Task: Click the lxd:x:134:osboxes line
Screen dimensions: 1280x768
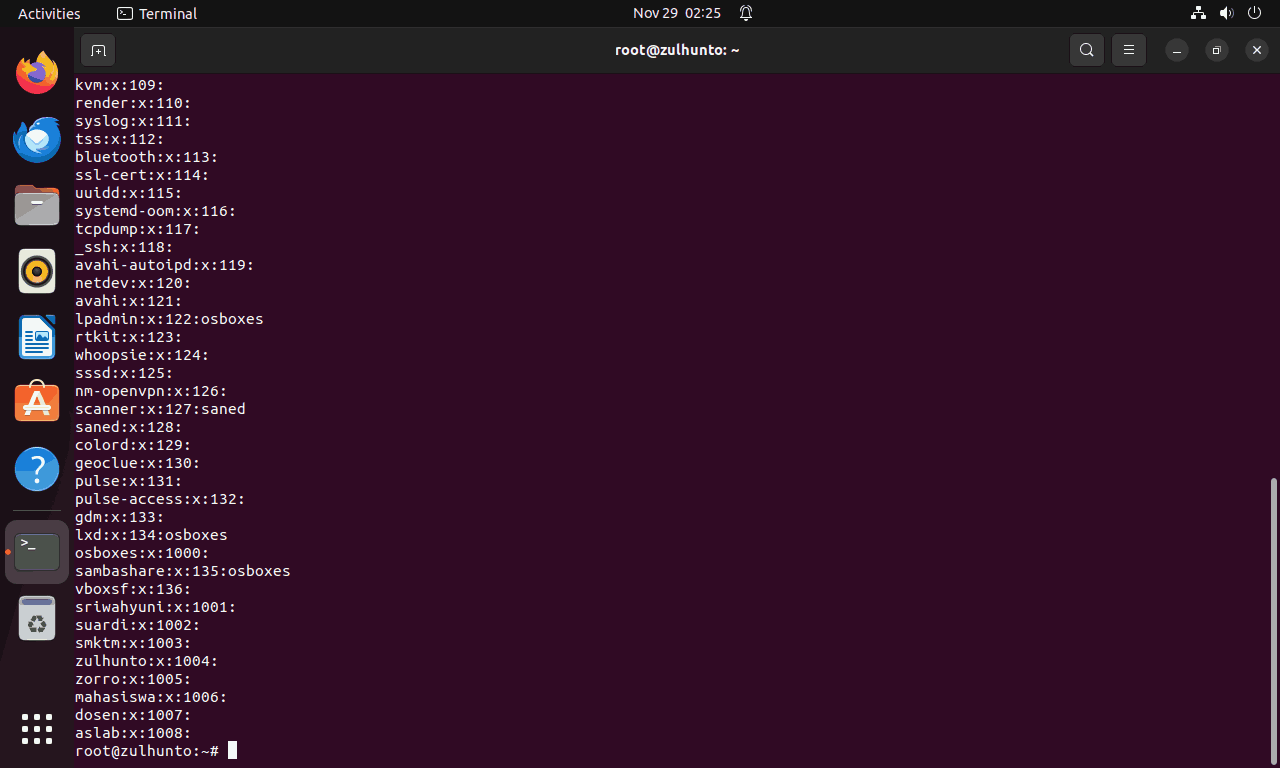Action: pyautogui.click(x=151, y=535)
